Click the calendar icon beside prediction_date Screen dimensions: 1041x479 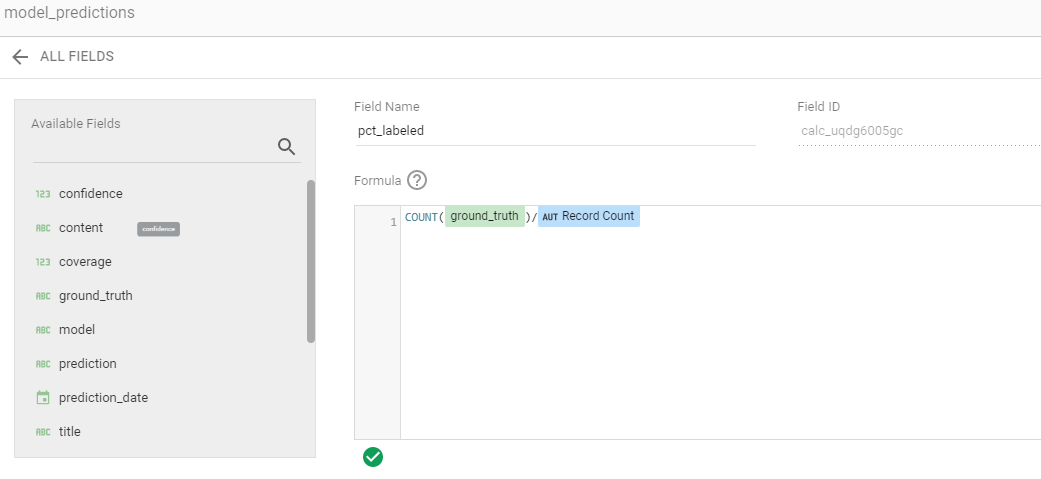tap(43, 398)
